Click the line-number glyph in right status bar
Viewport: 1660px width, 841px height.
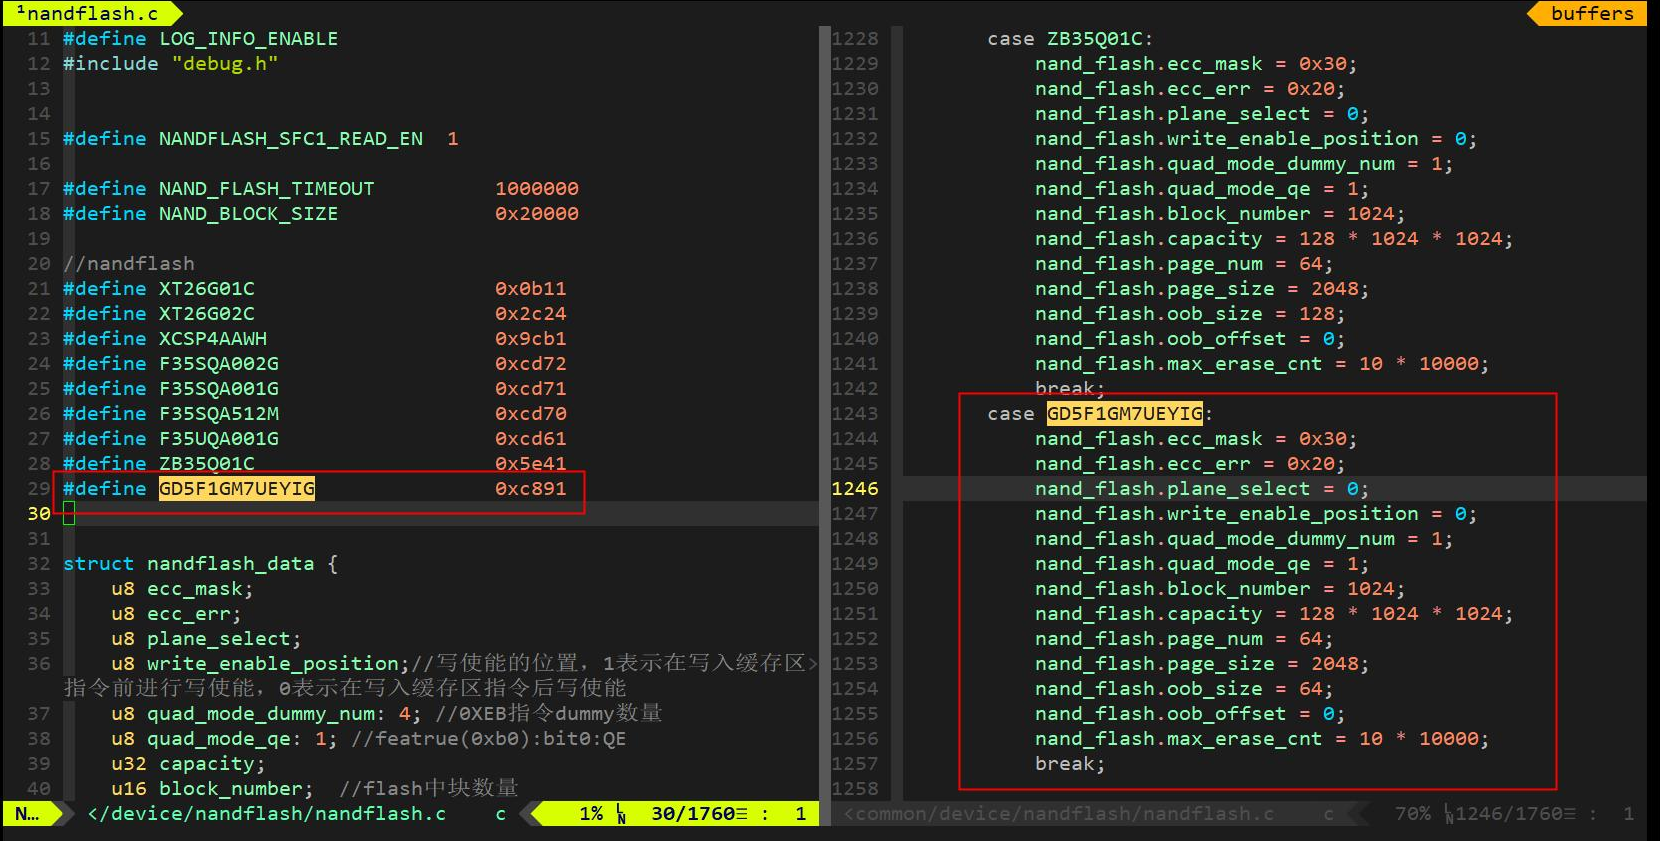pos(1449,814)
